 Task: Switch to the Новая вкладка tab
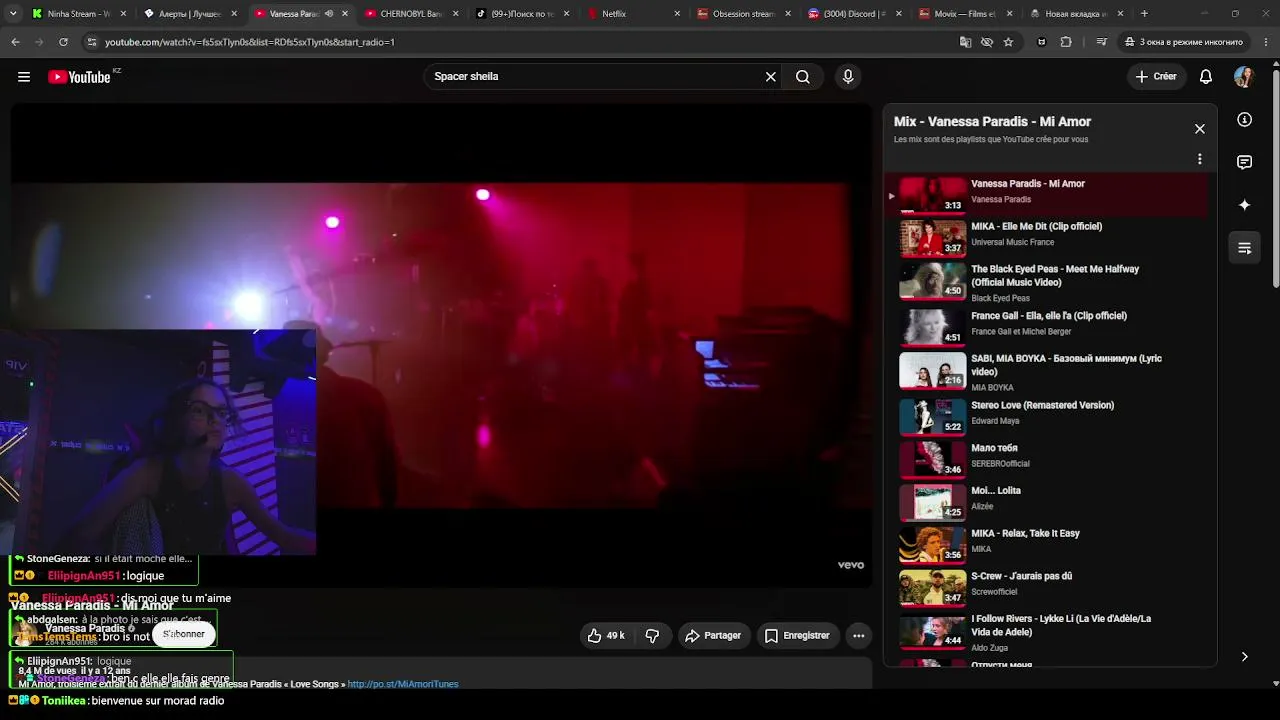pyautogui.click(x=1078, y=14)
